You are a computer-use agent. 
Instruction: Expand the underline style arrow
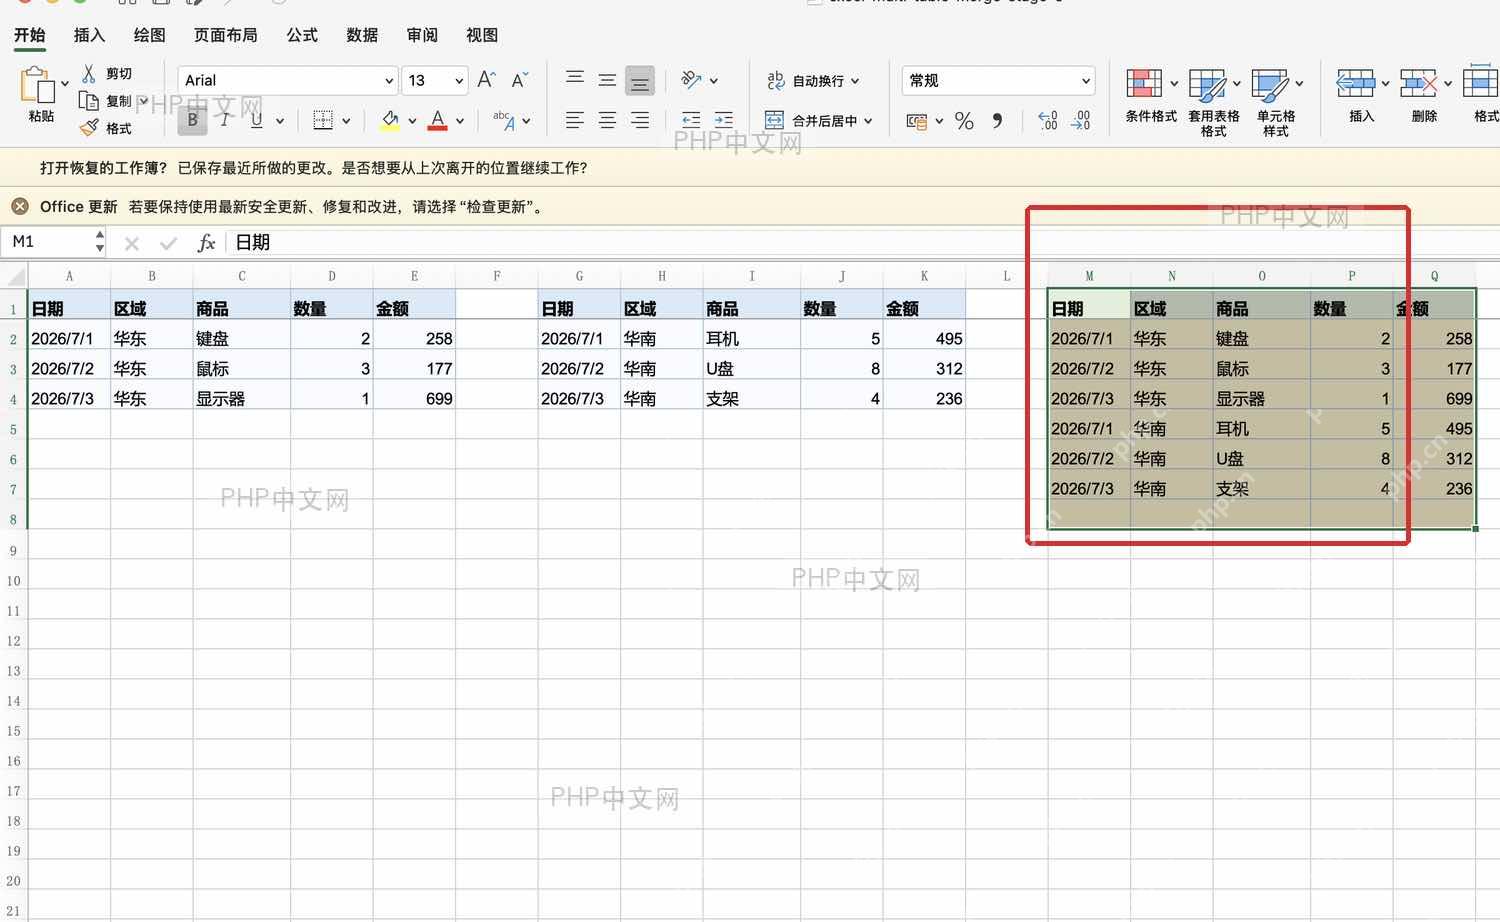click(x=280, y=121)
